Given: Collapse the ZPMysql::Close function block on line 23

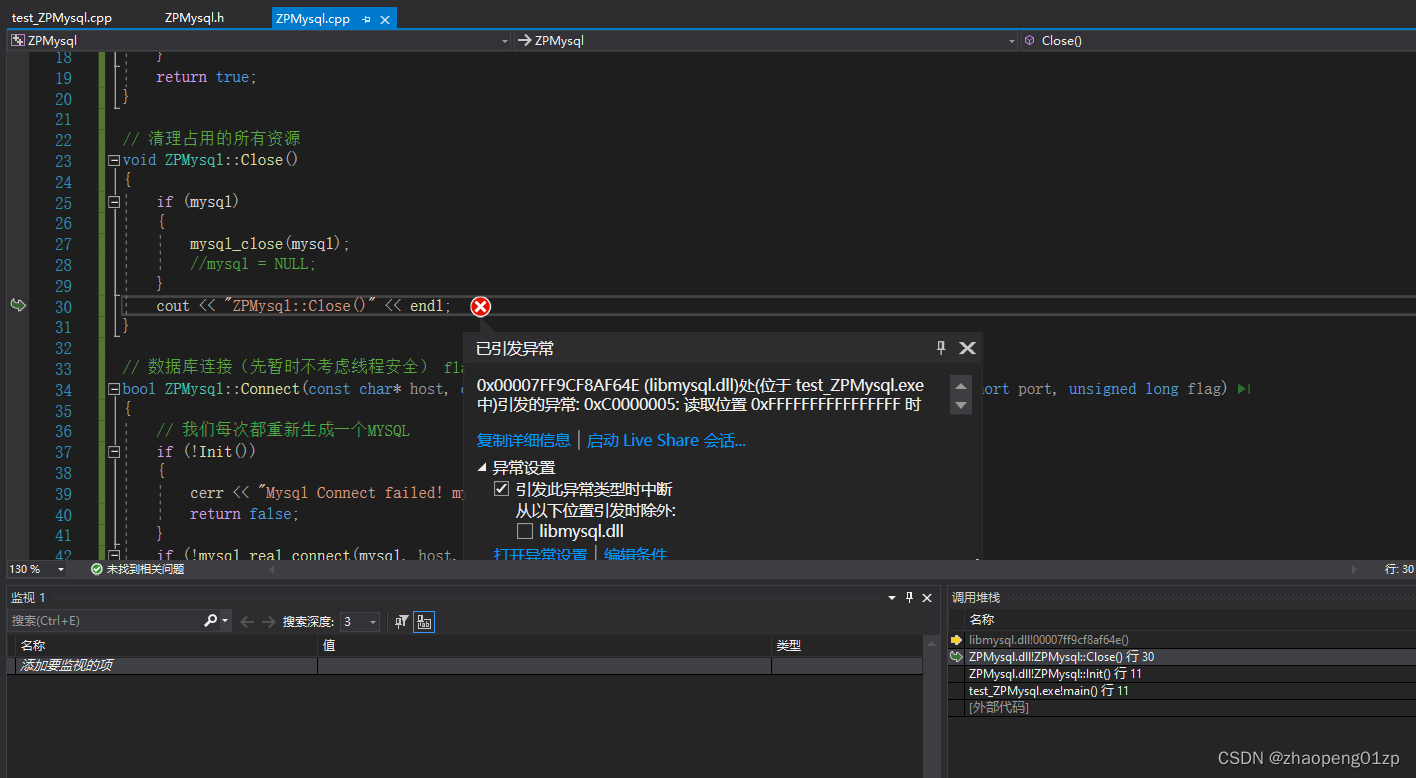Looking at the screenshot, I should pos(113,160).
